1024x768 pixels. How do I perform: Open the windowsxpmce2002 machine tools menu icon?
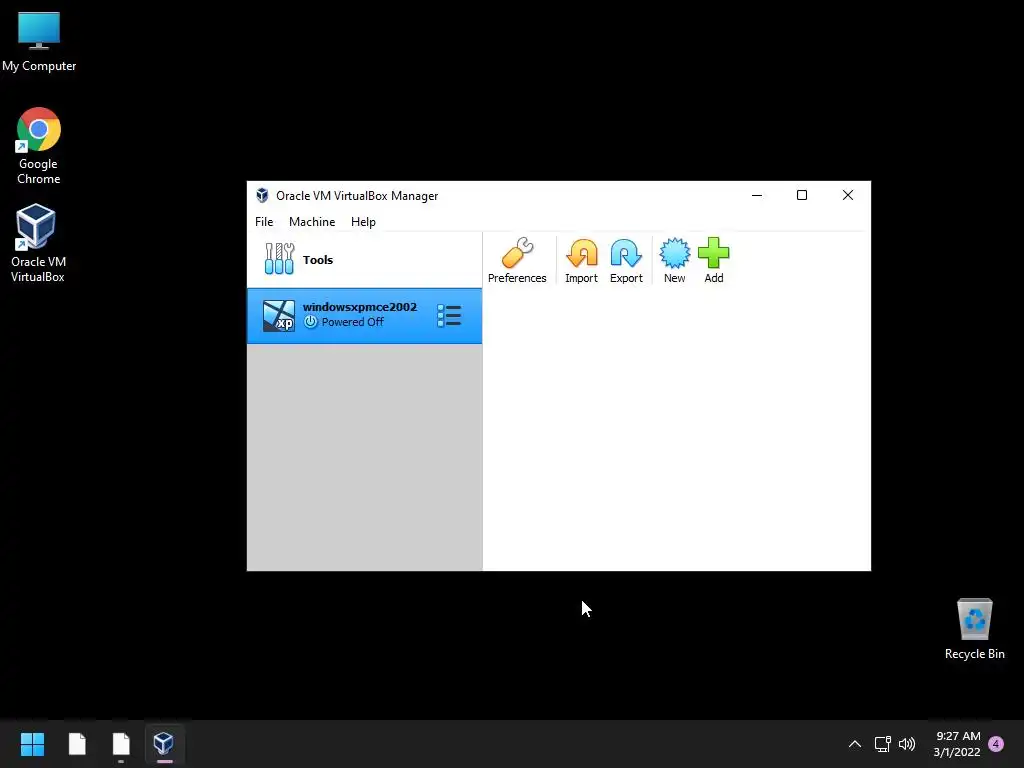click(449, 315)
